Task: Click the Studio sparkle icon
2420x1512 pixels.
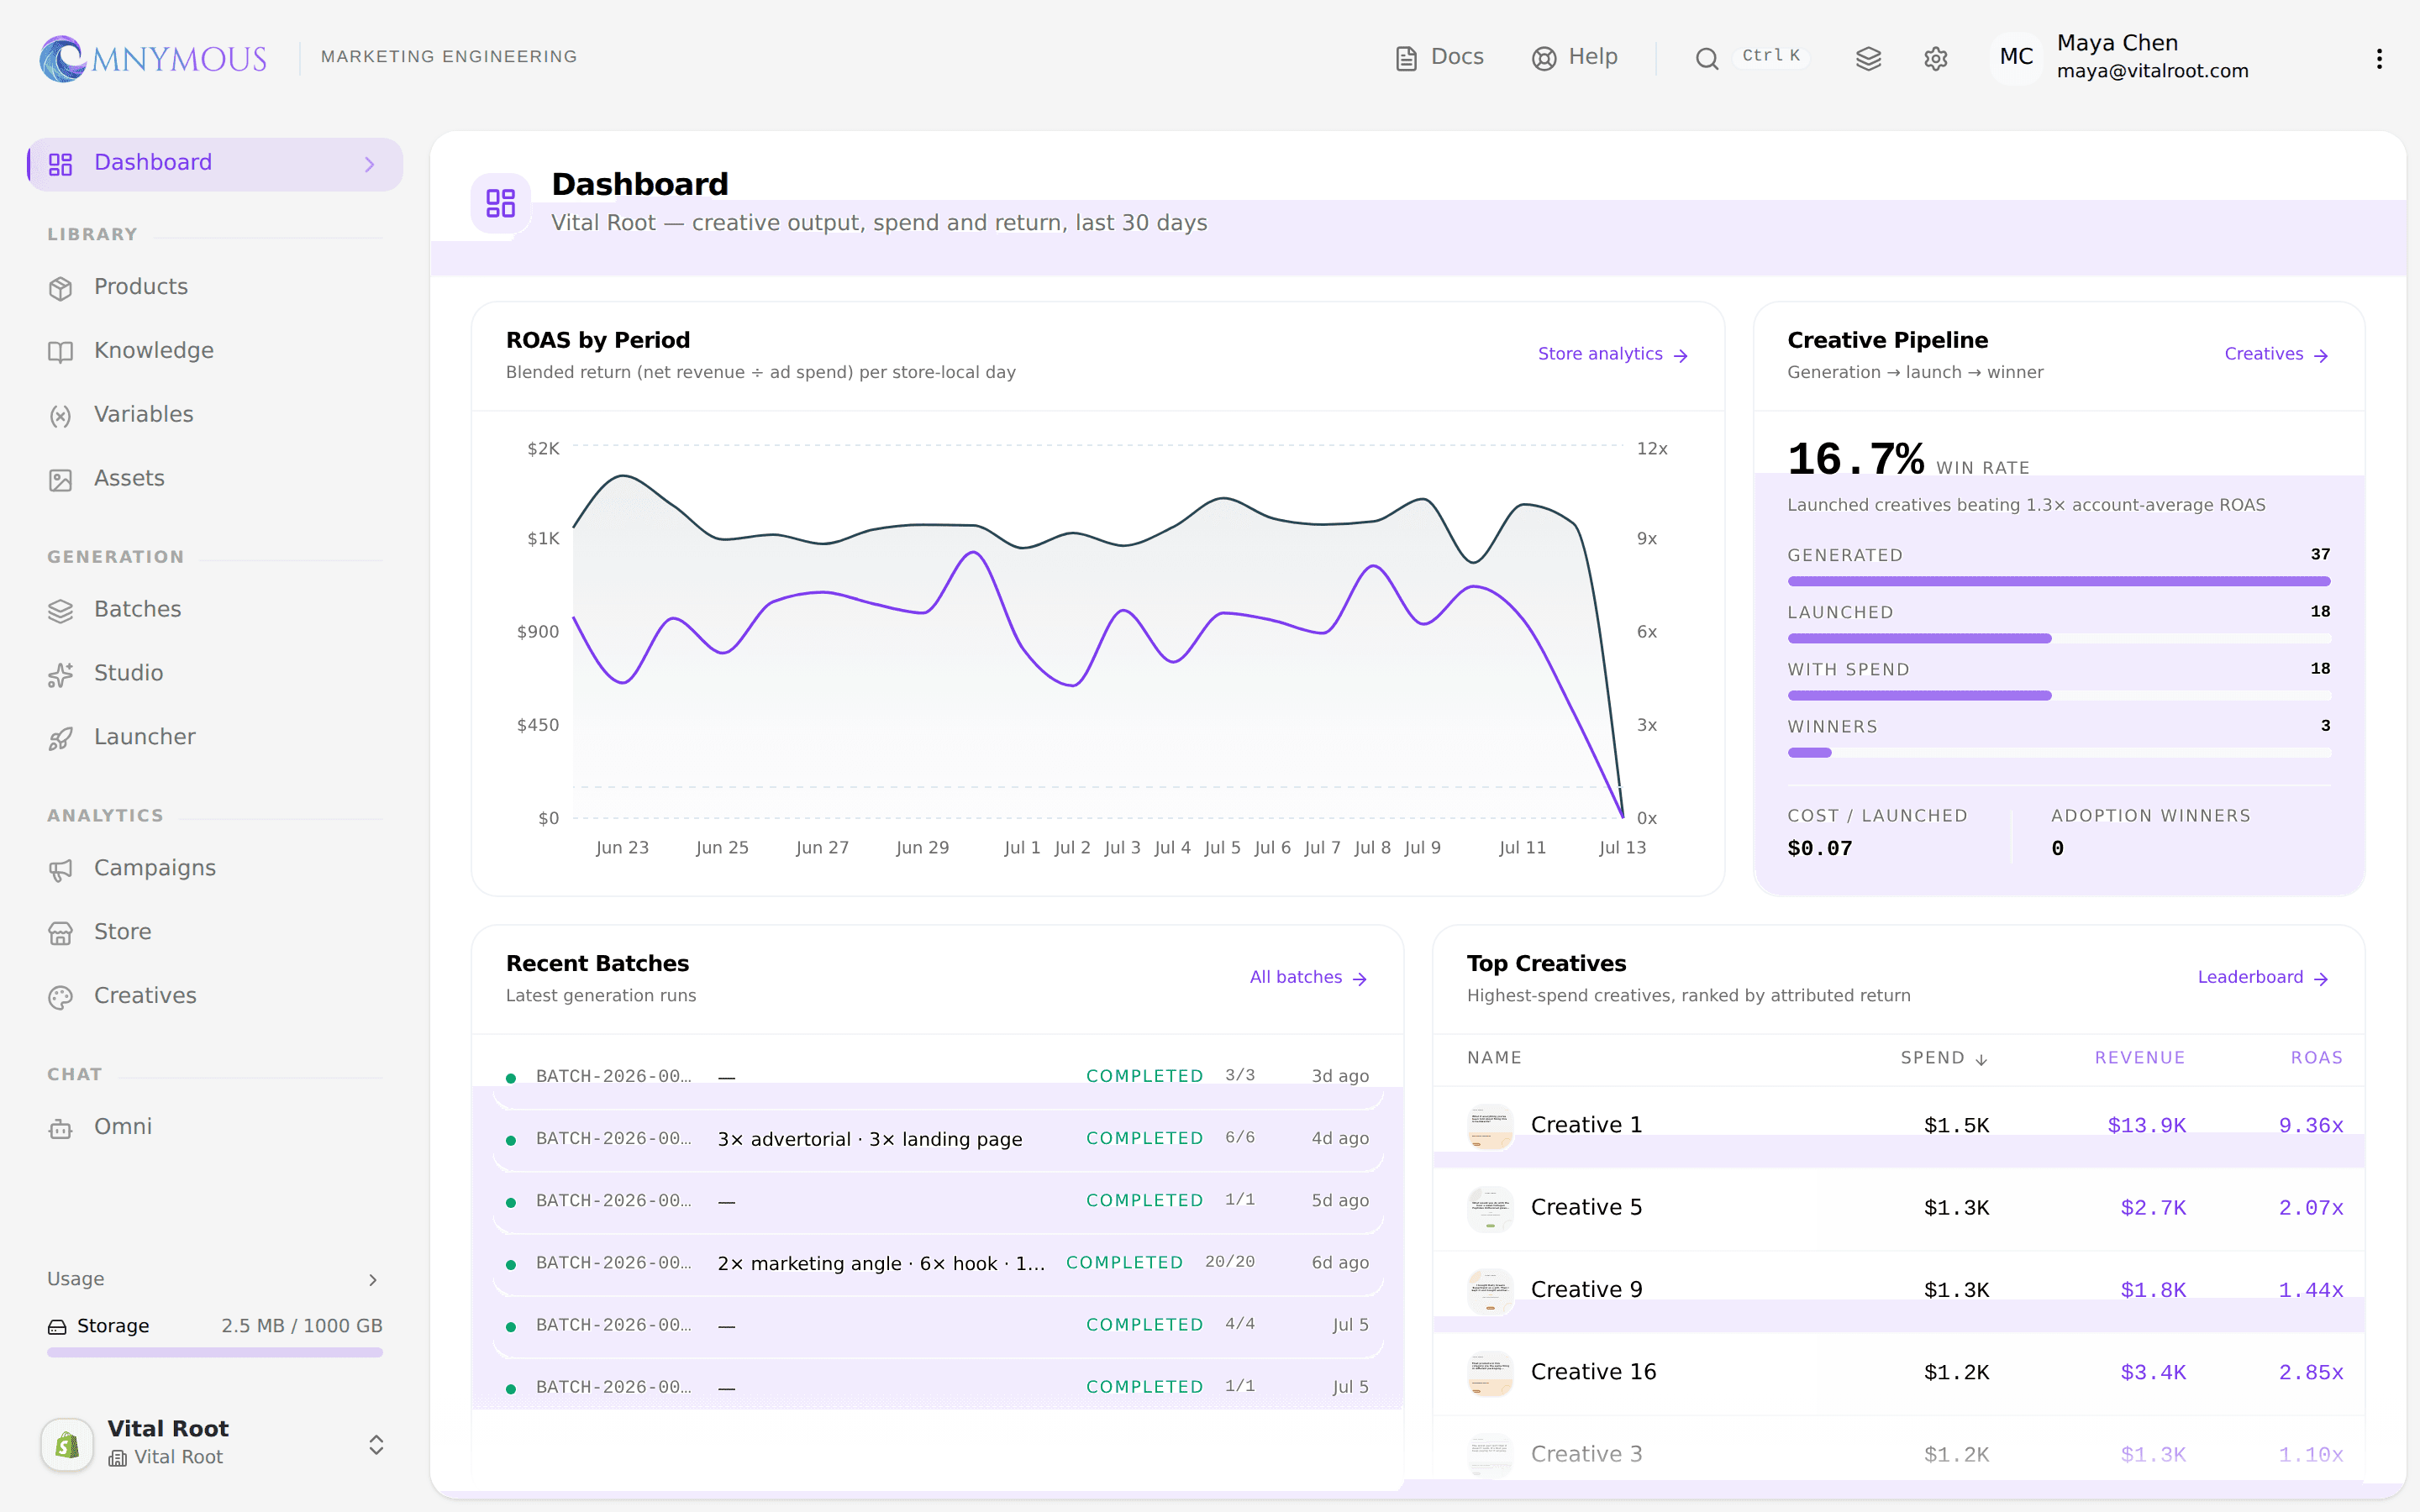Action: pyautogui.click(x=61, y=675)
